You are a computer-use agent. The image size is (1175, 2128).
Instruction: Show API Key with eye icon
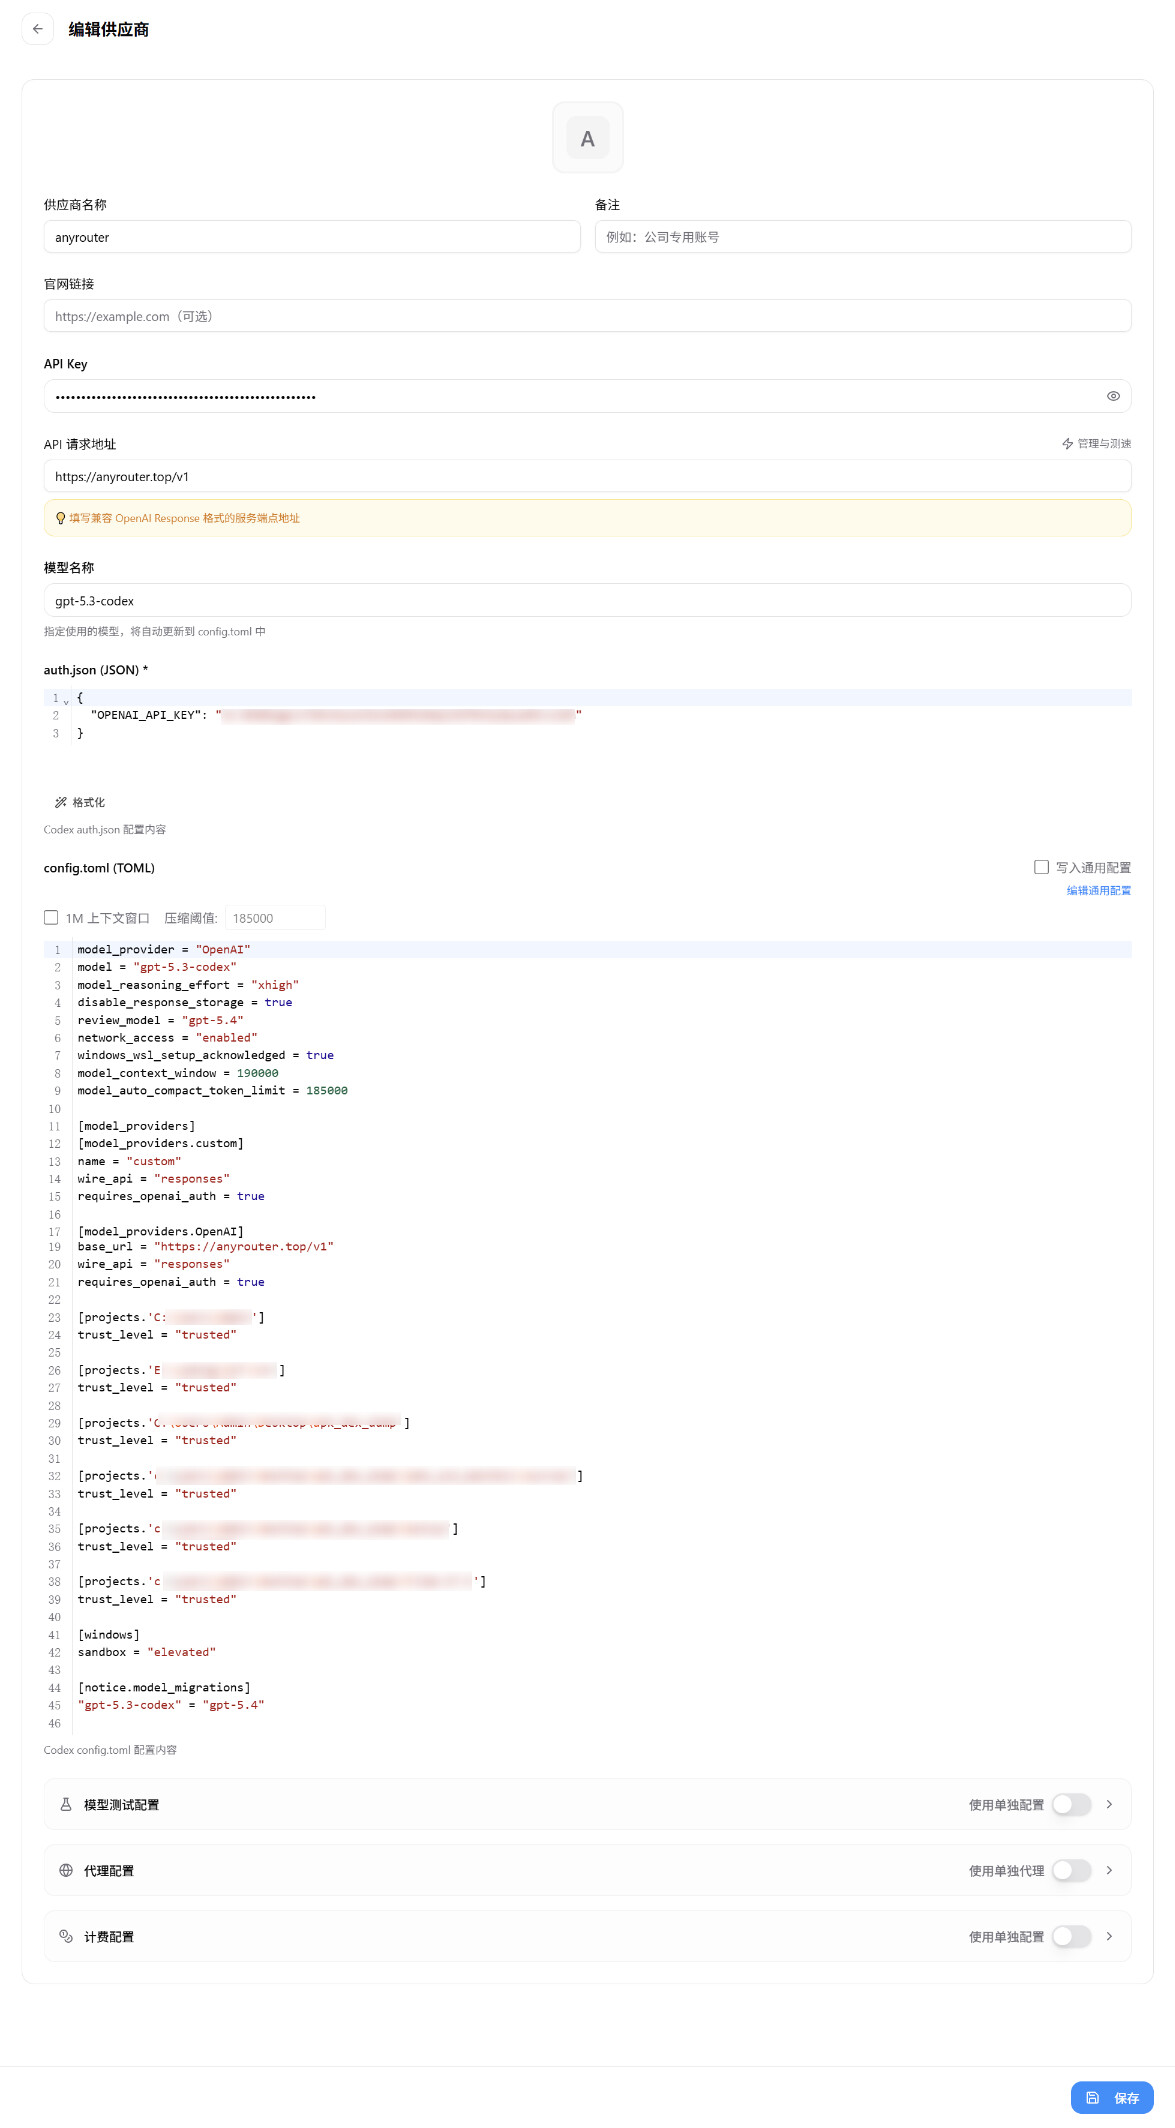pyautogui.click(x=1113, y=396)
